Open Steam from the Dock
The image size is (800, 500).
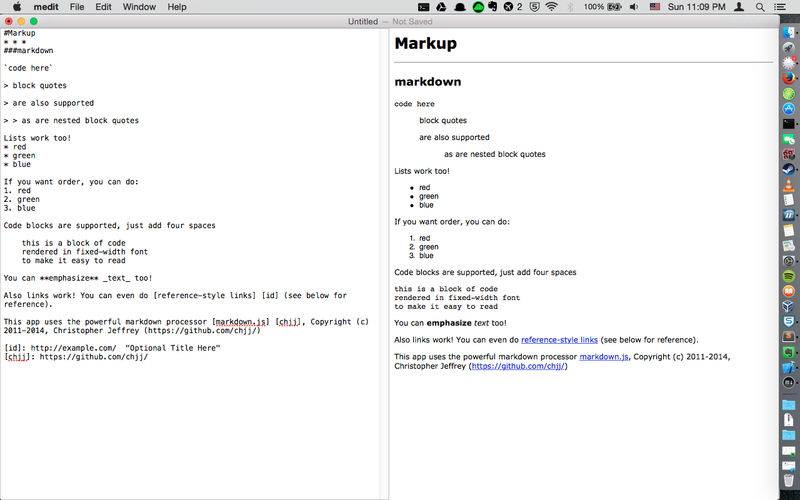pos(789,169)
